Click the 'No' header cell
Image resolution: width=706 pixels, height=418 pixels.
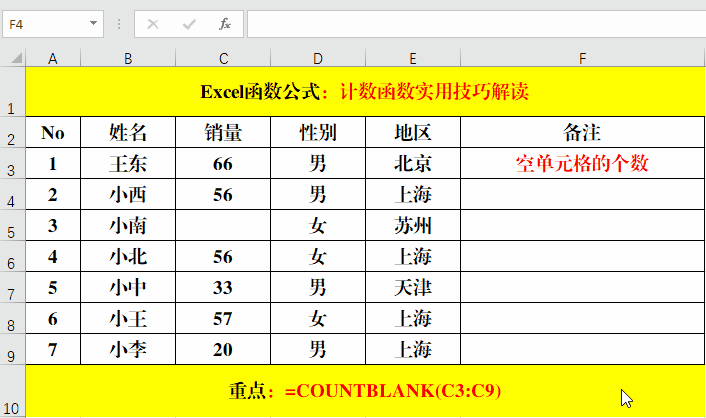(53, 132)
